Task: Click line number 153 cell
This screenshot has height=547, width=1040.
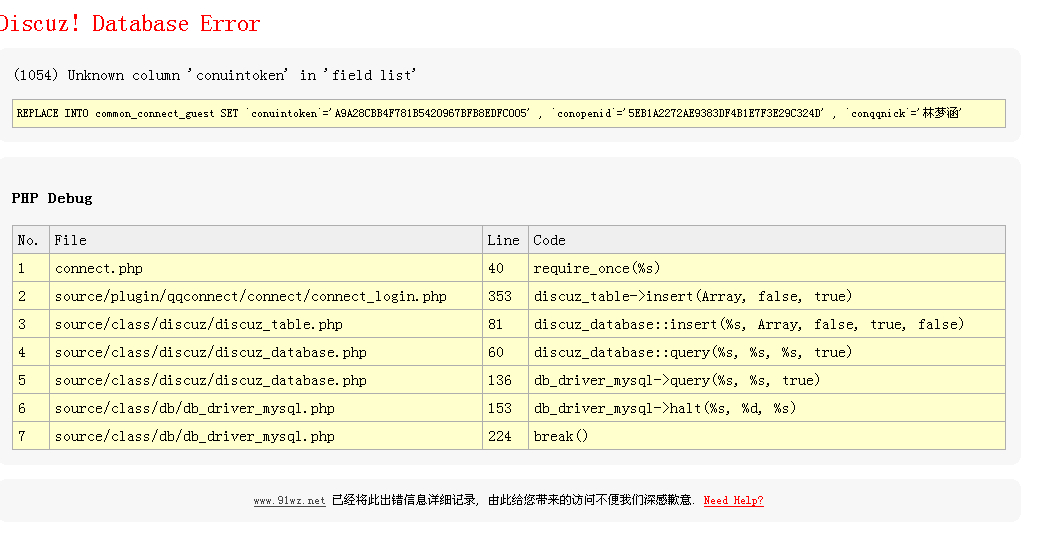Action: tap(505, 408)
